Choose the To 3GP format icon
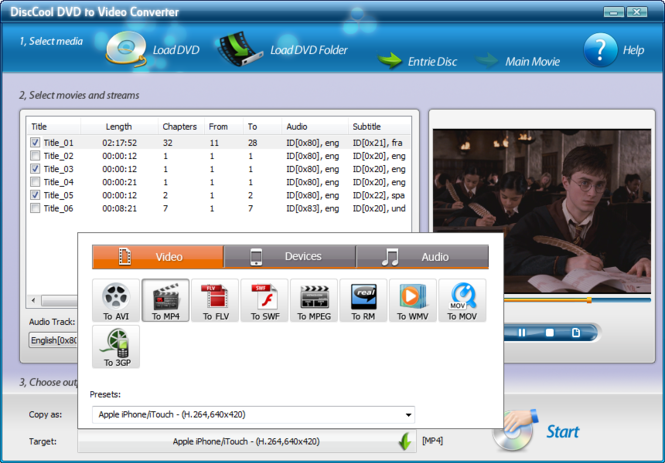 pos(116,347)
